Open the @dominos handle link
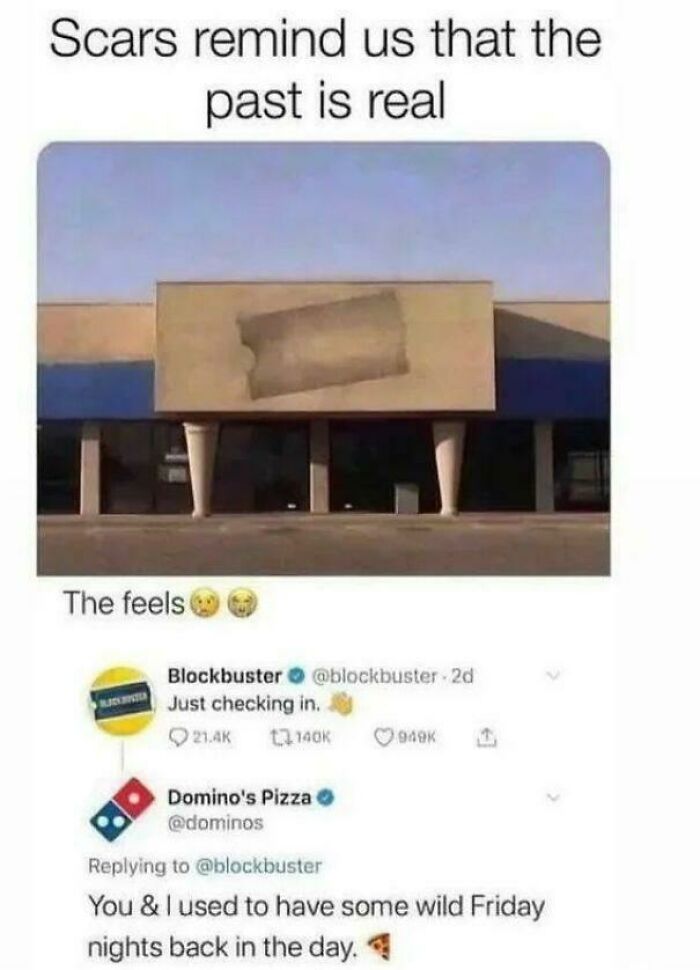The height and width of the screenshot is (970, 700). point(216,823)
